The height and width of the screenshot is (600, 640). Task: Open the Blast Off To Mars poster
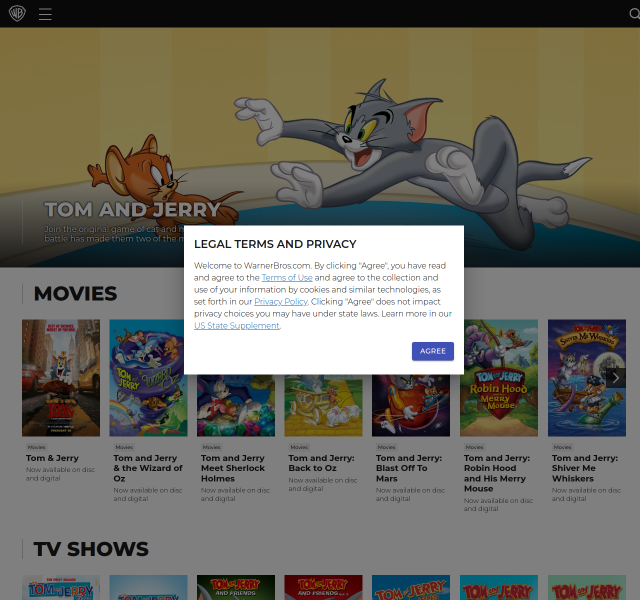pyautogui.click(x=411, y=405)
